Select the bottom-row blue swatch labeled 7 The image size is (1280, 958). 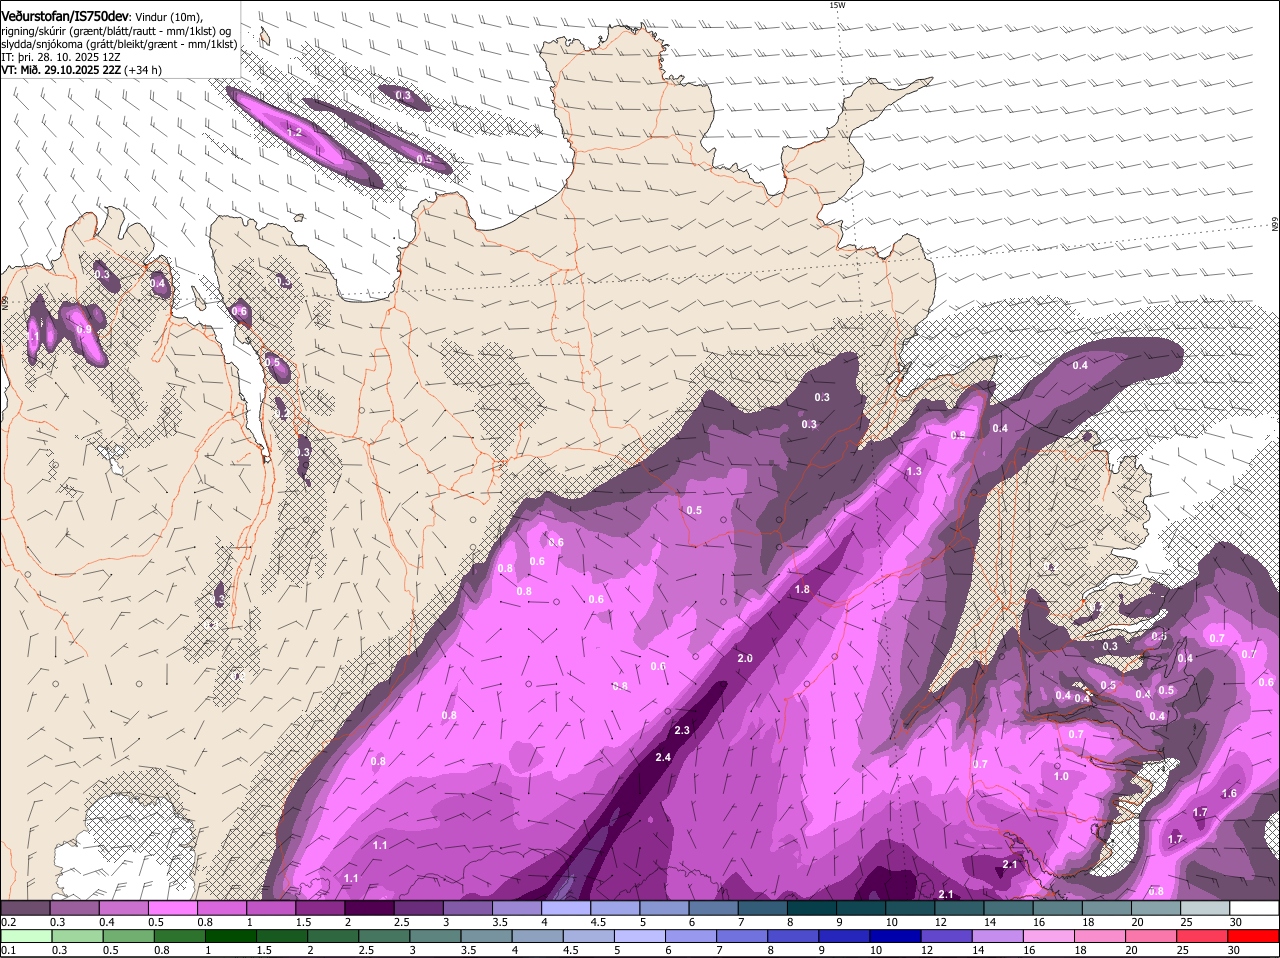tap(742, 936)
